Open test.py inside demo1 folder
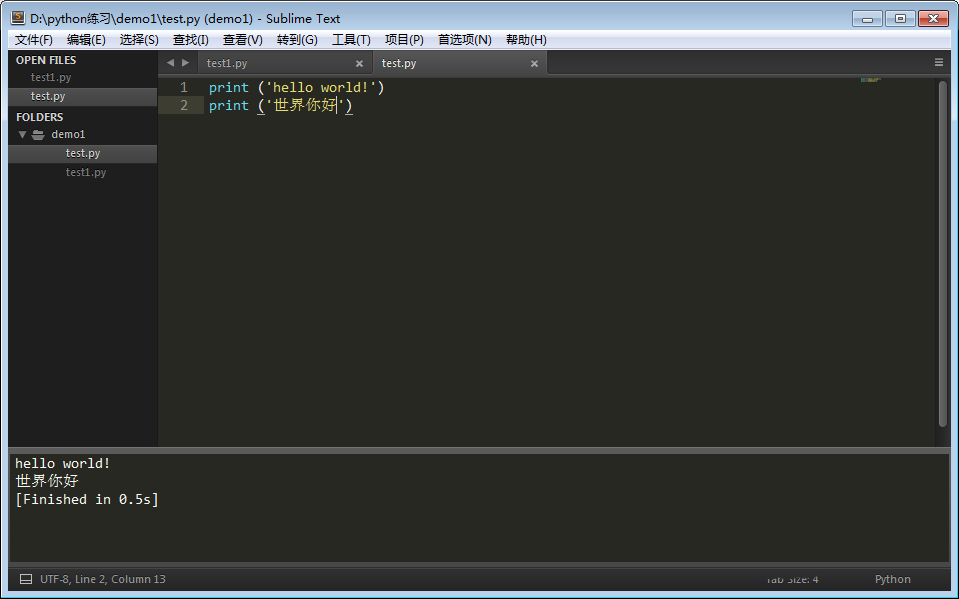 tap(83, 153)
